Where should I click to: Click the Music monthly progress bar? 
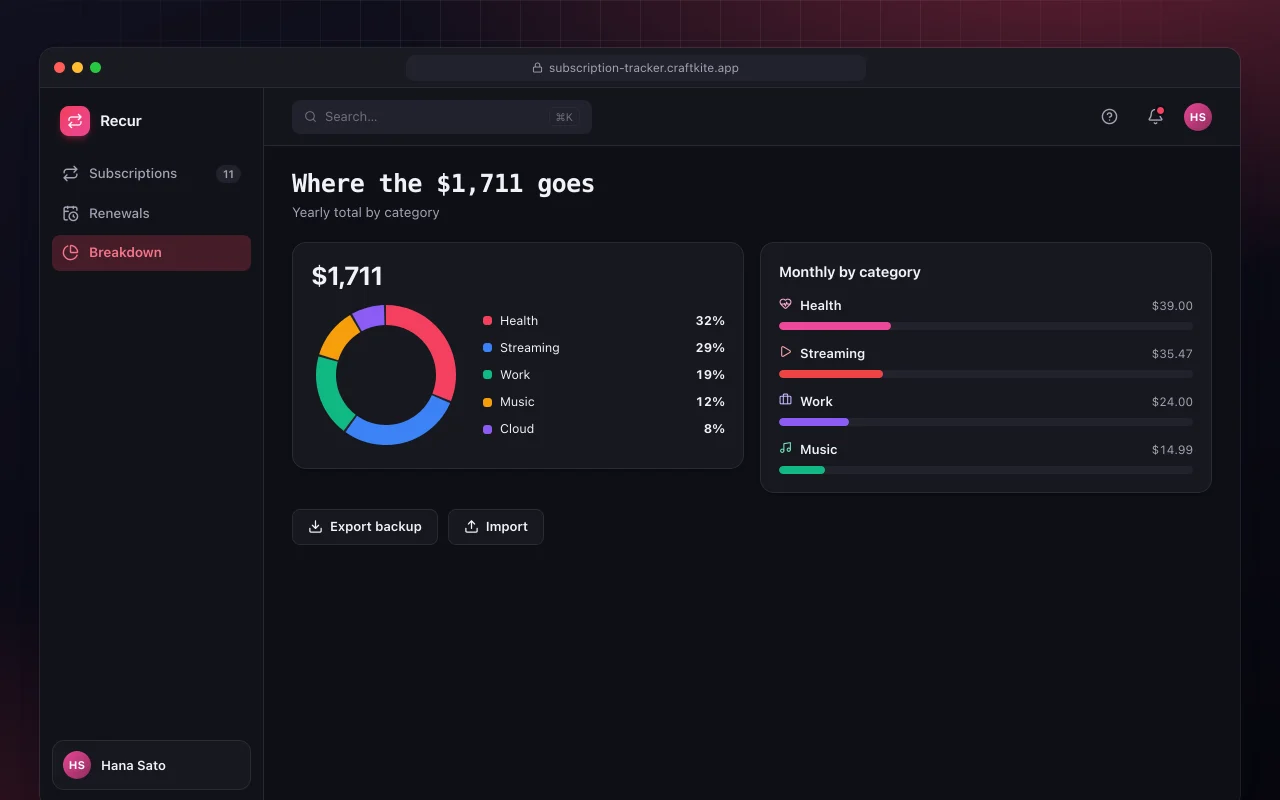tap(986, 470)
